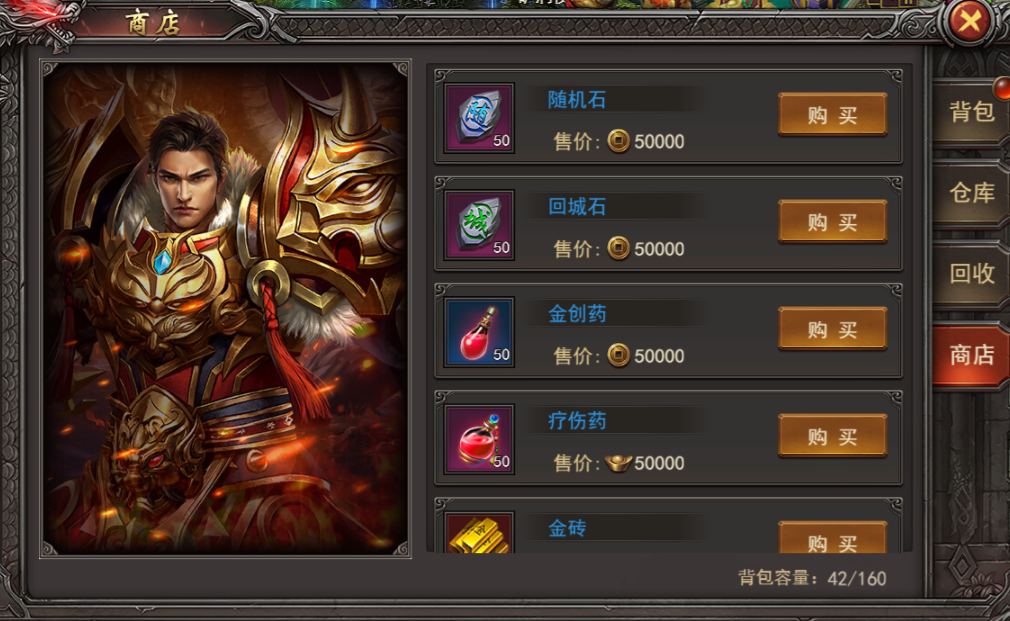Buy the 随机石 with 购买 button
The width and height of the screenshot is (1010, 621).
[x=832, y=115]
